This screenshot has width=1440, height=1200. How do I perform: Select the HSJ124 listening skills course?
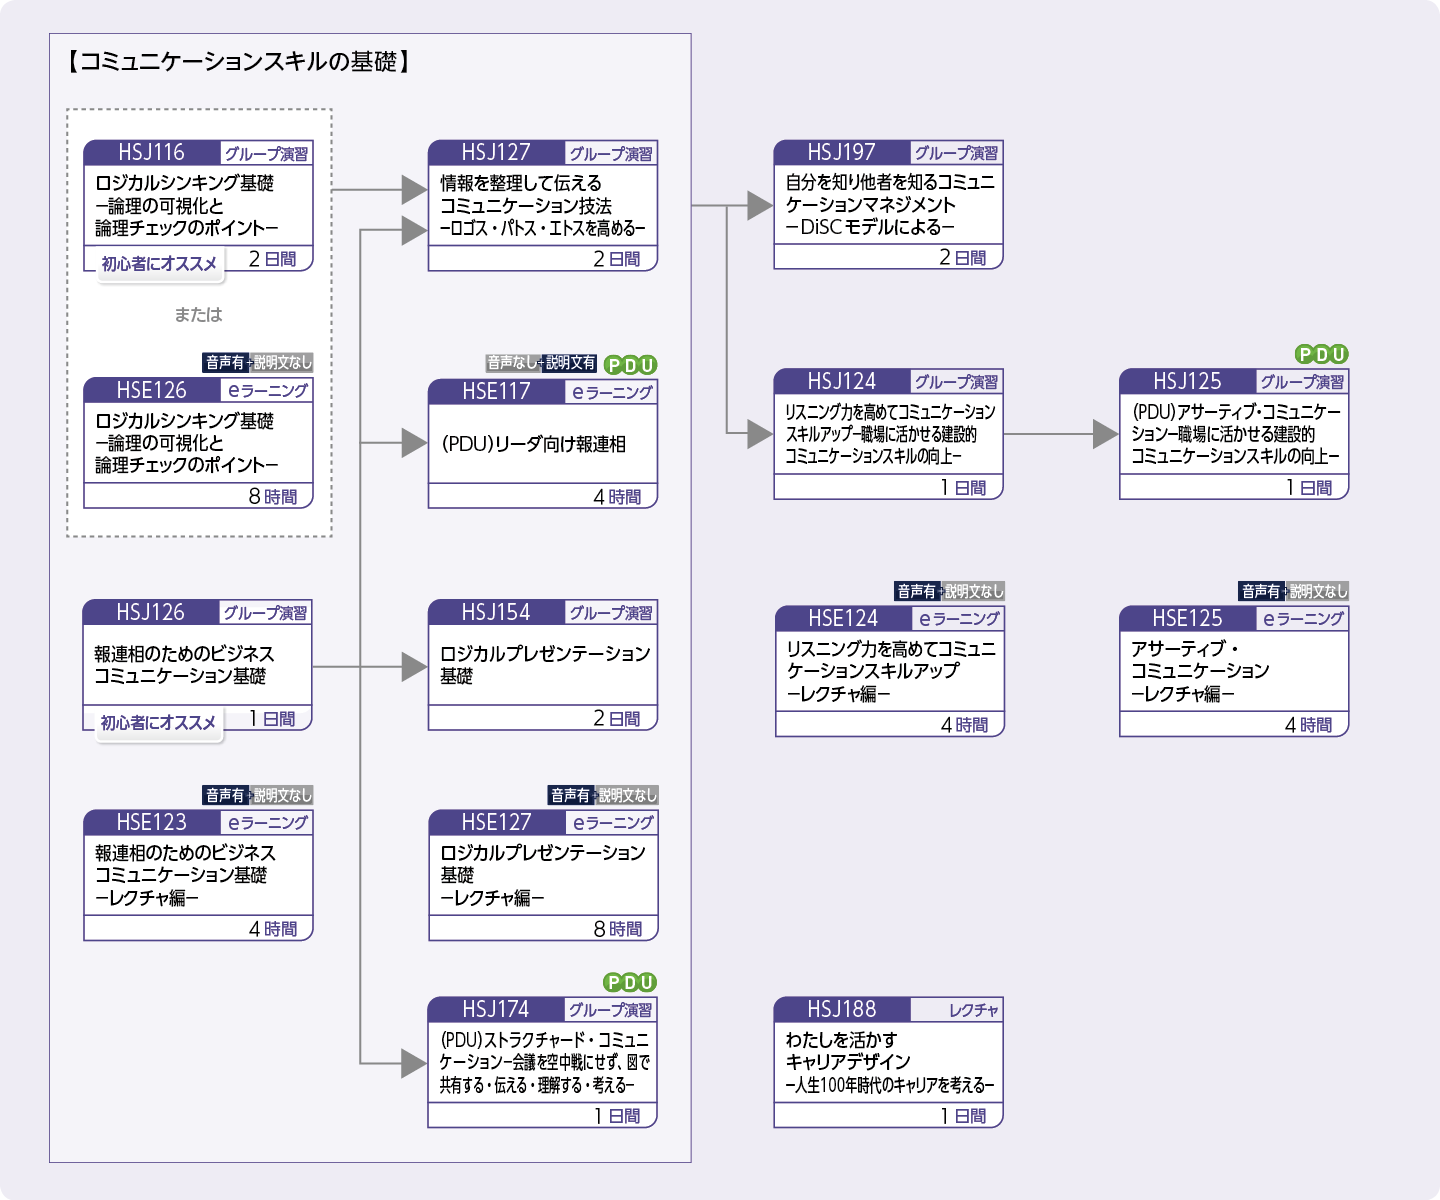coord(888,434)
